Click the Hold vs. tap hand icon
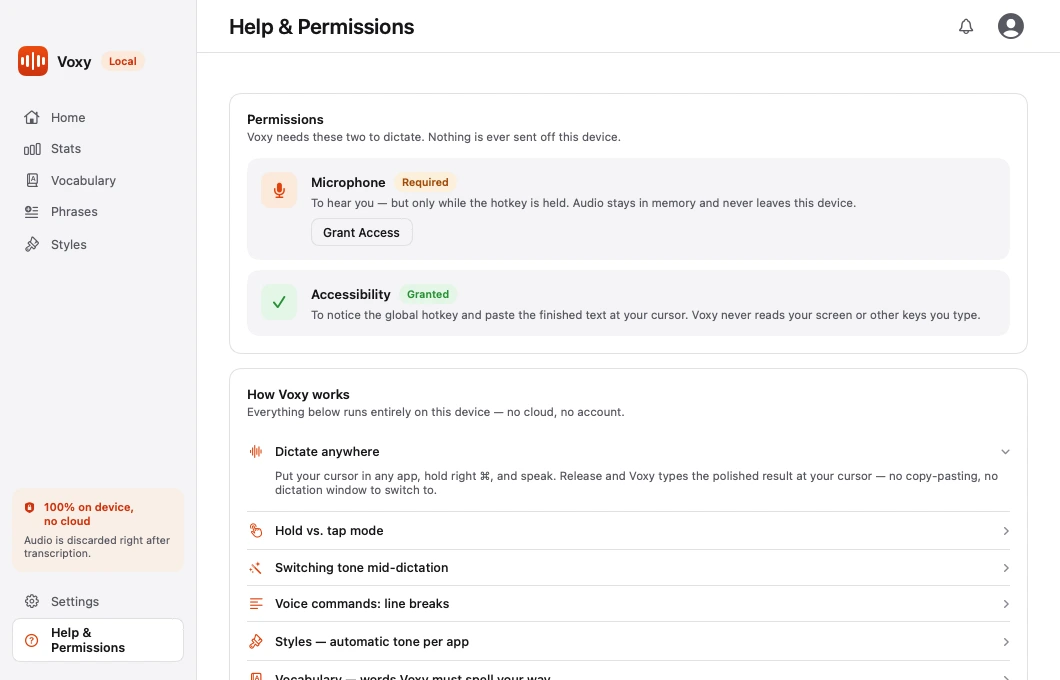This screenshot has height=680, width=1060. coord(256,531)
